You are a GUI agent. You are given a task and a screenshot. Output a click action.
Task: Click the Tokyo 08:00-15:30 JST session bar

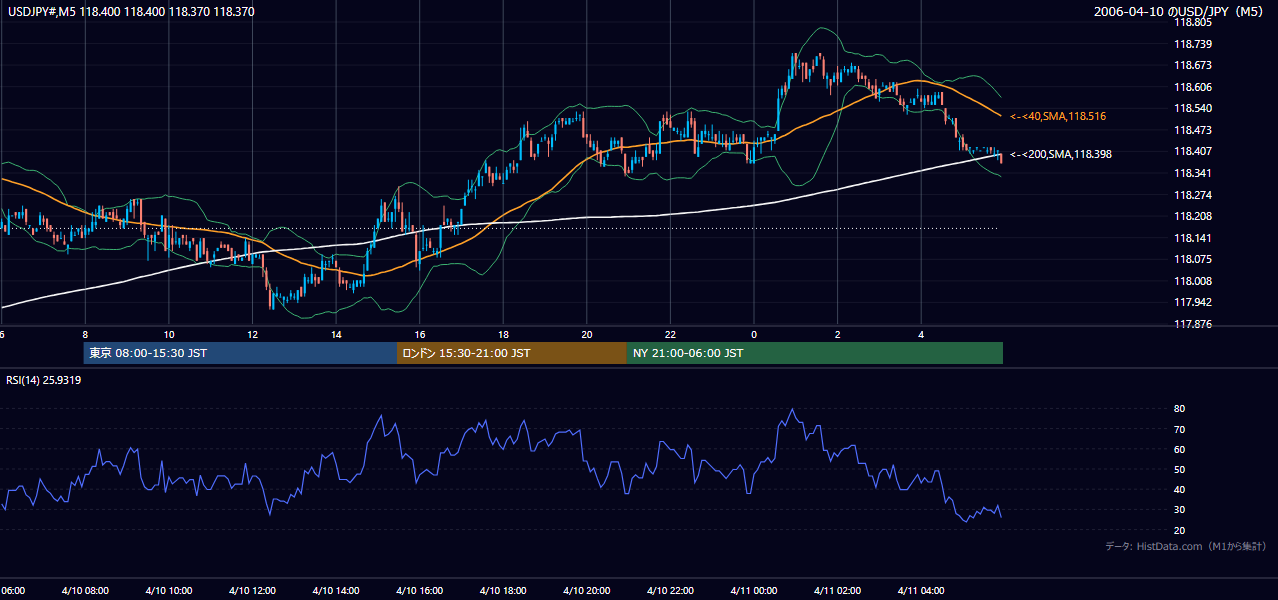241,353
